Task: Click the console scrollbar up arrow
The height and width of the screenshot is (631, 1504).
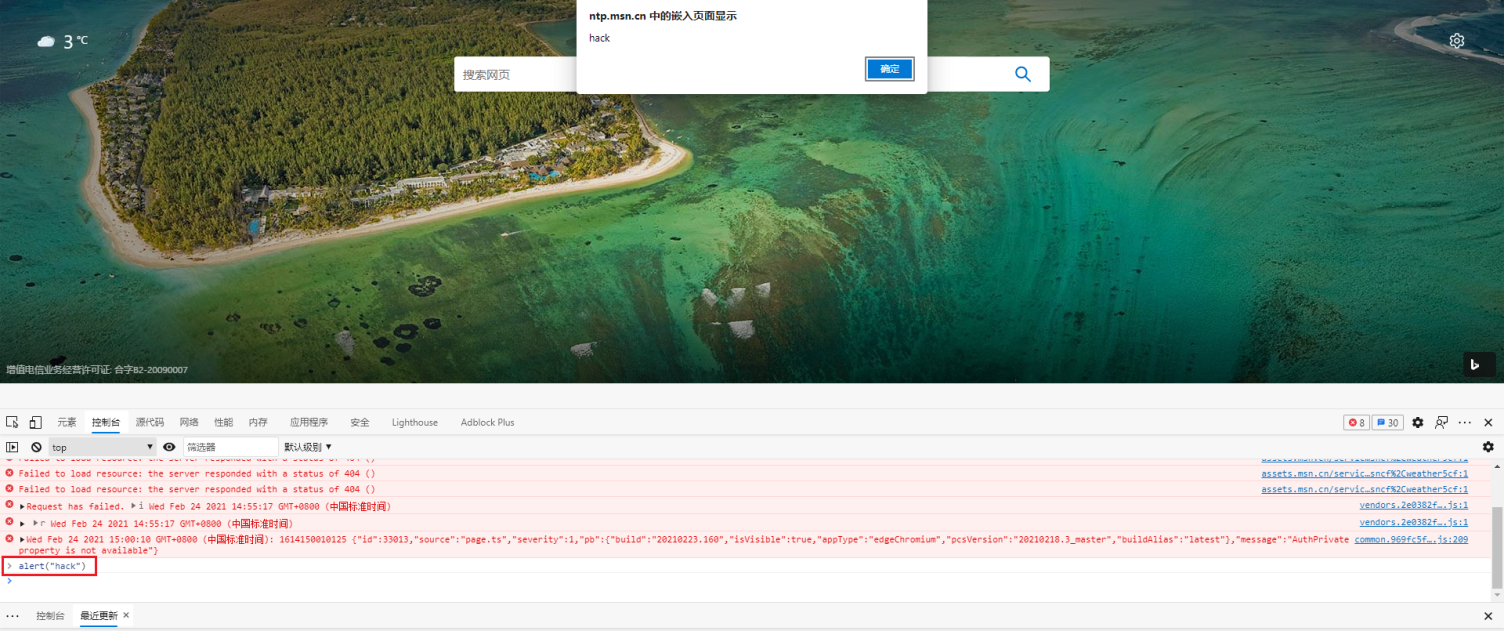Action: pyautogui.click(x=1497, y=465)
